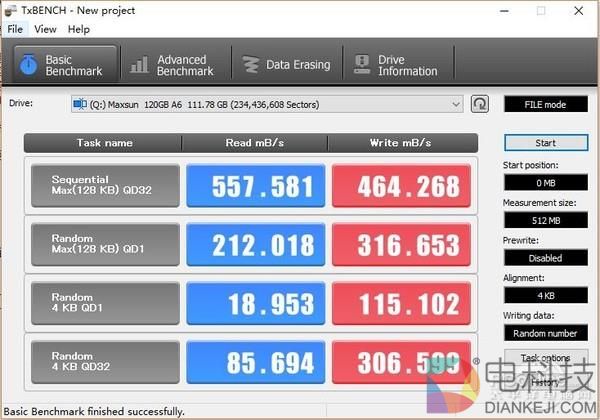Open the Writing data Random number selector

[x=545, y=333]
